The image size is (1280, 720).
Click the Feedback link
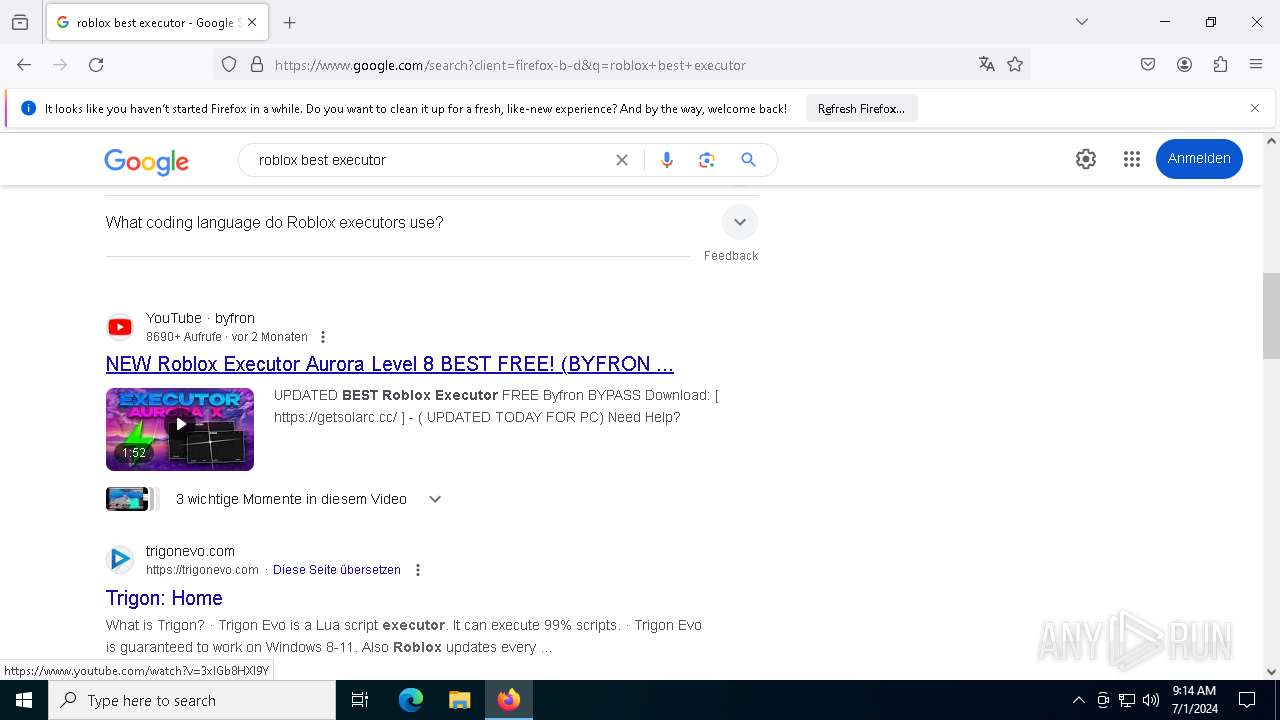pyautogui.click(x=731, y=256)
